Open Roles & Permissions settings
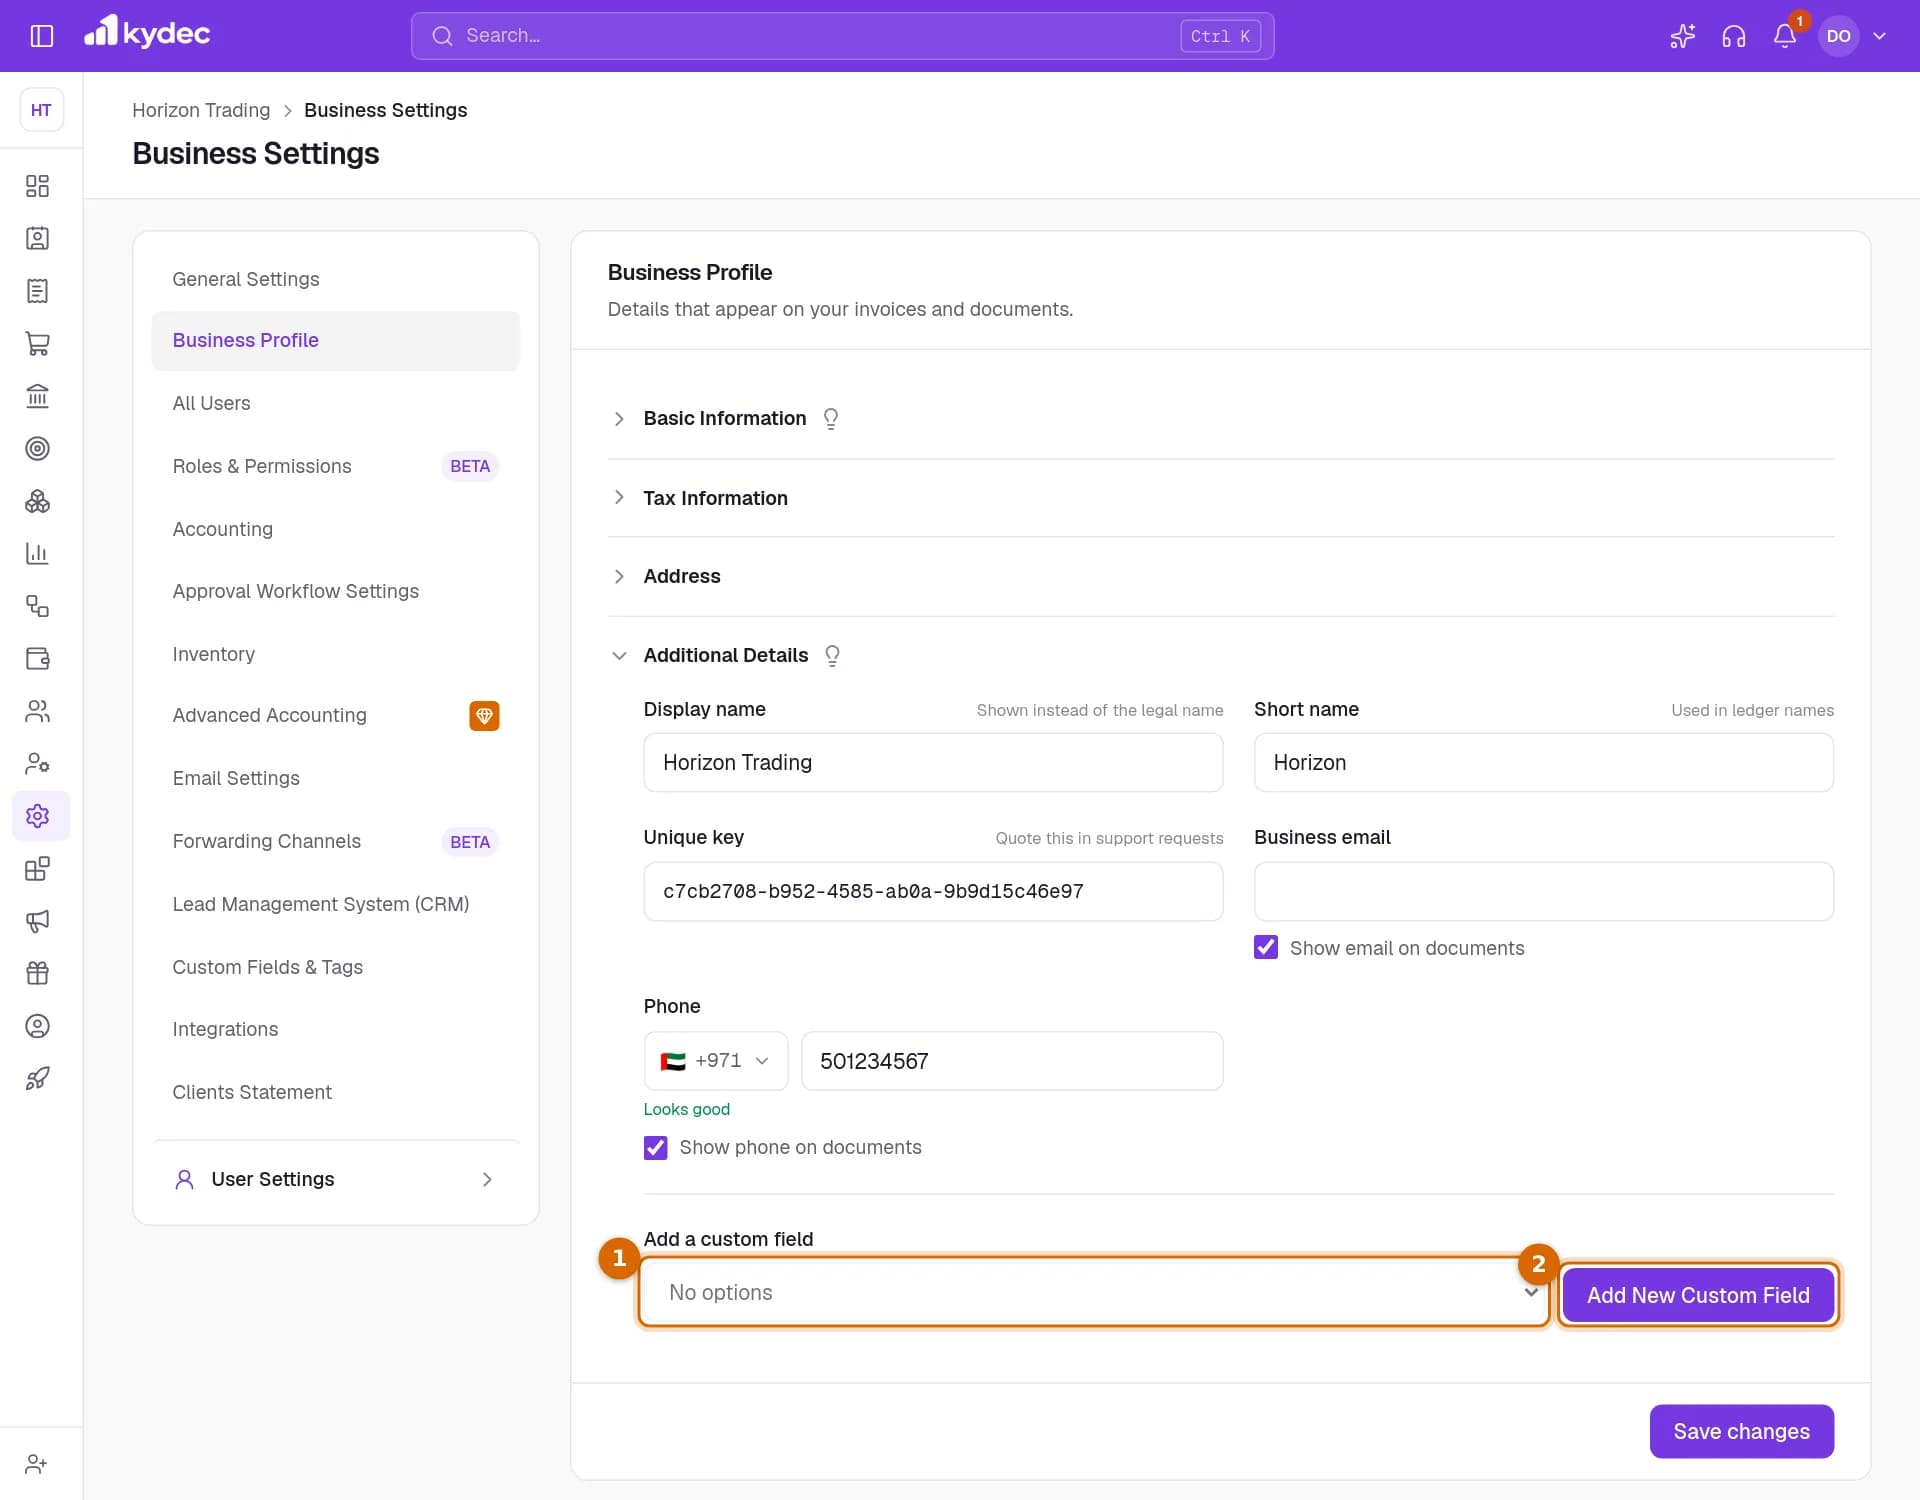1920x1500 pixels. coord(335,466)
